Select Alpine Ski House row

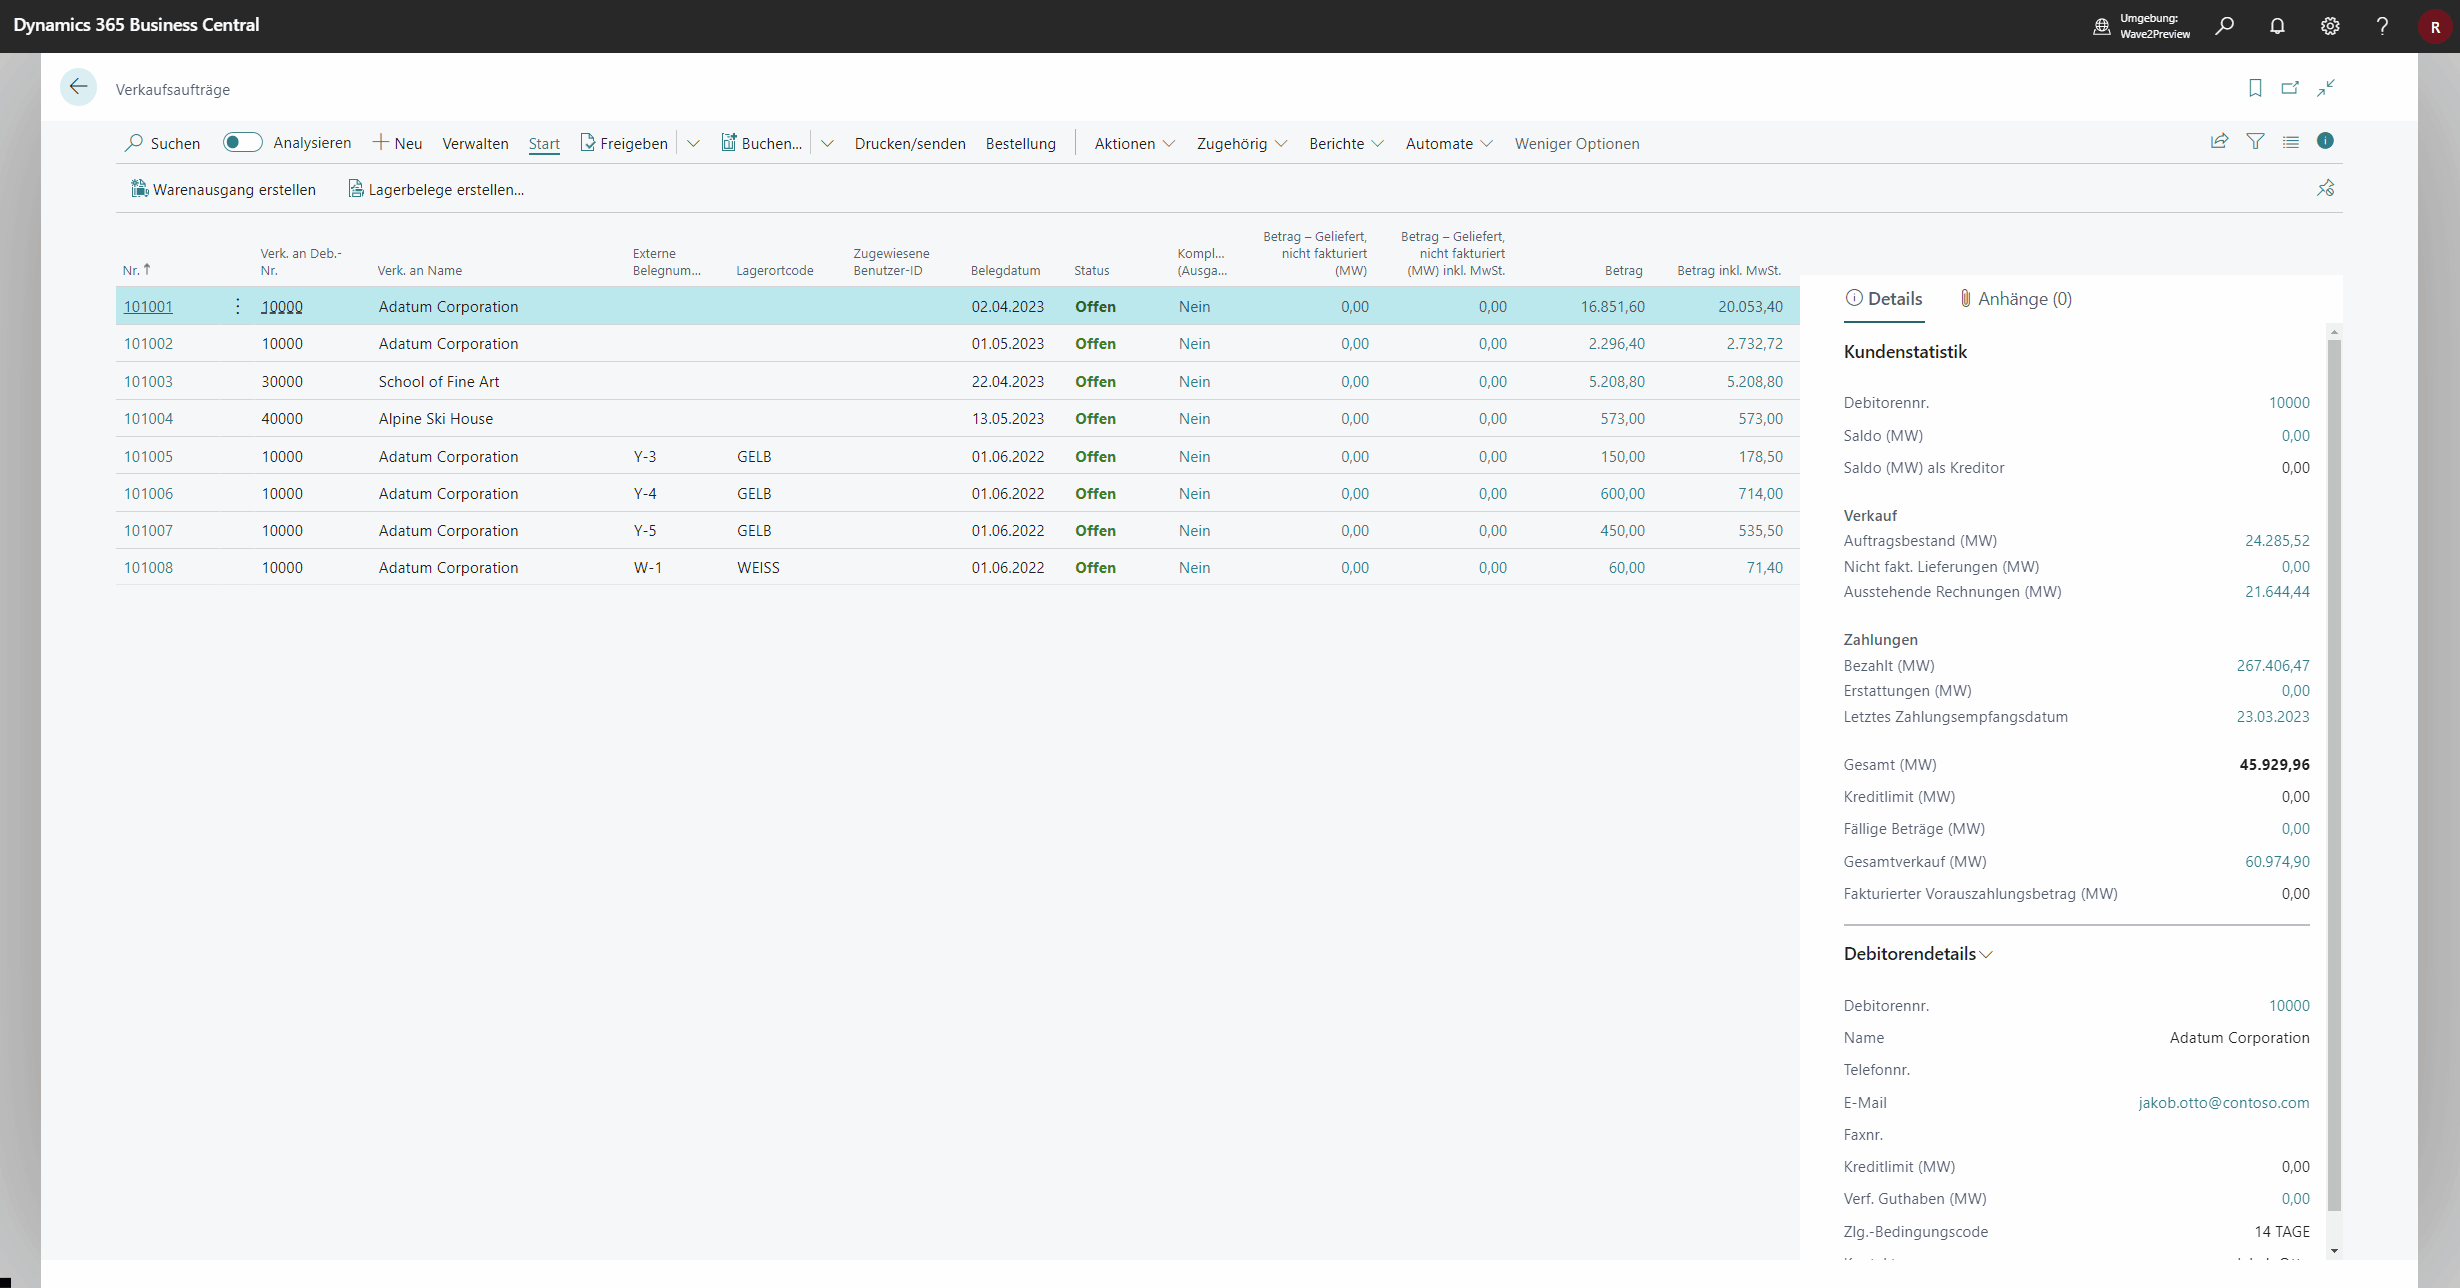[x=957, y=418]
